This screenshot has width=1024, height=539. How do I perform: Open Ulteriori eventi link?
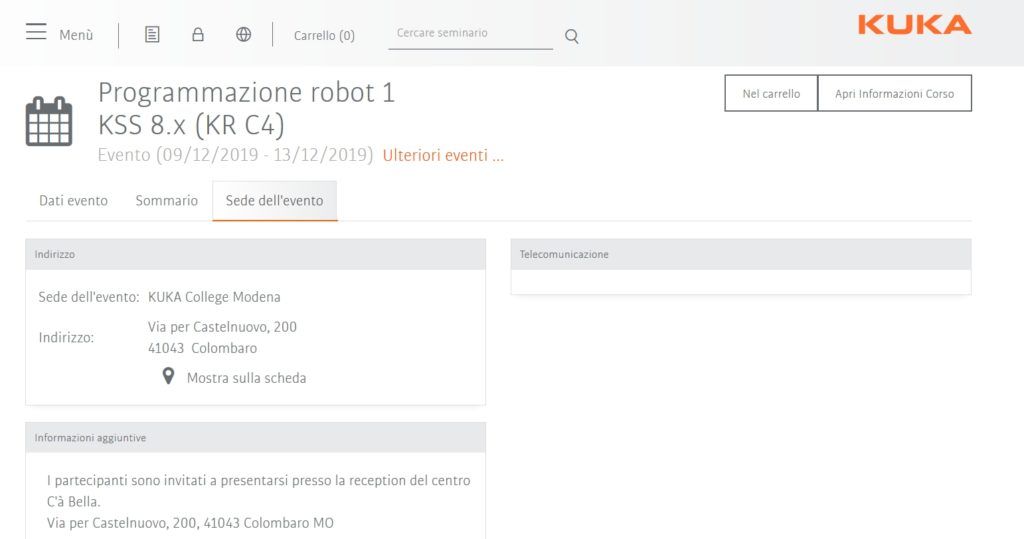(443, 155)
